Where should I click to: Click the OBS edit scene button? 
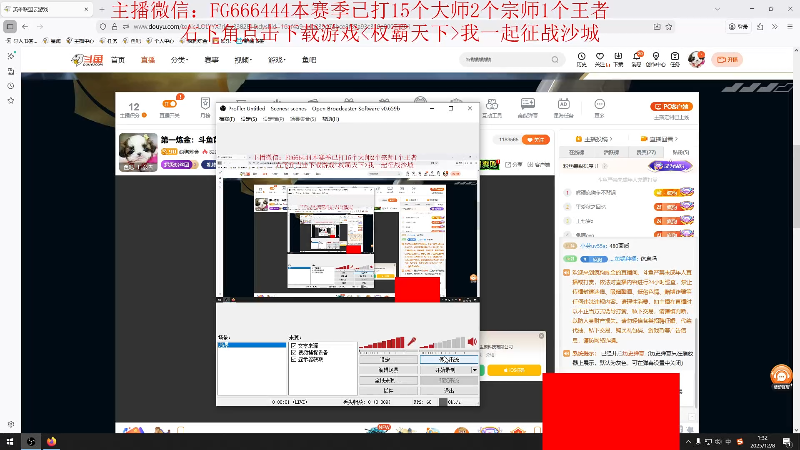388,370
